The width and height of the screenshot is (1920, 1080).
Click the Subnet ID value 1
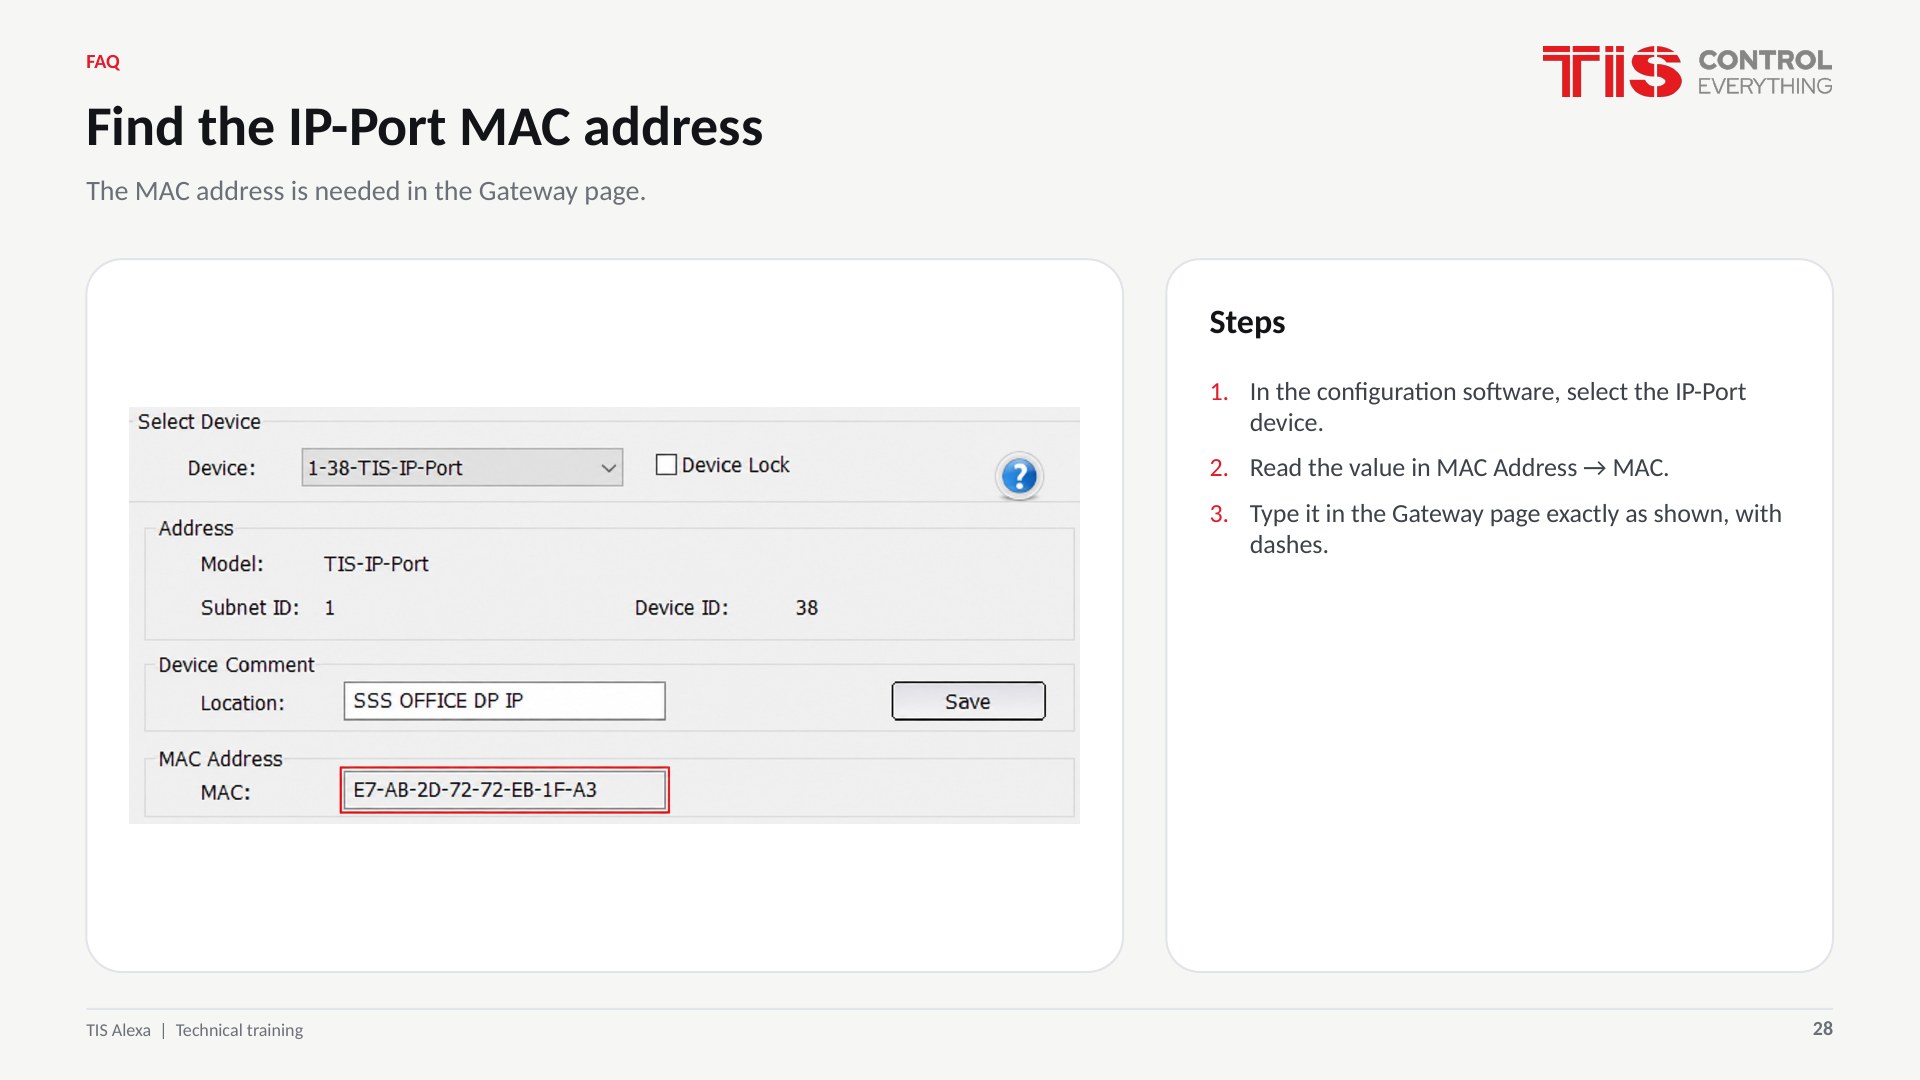tap(329, 608)
